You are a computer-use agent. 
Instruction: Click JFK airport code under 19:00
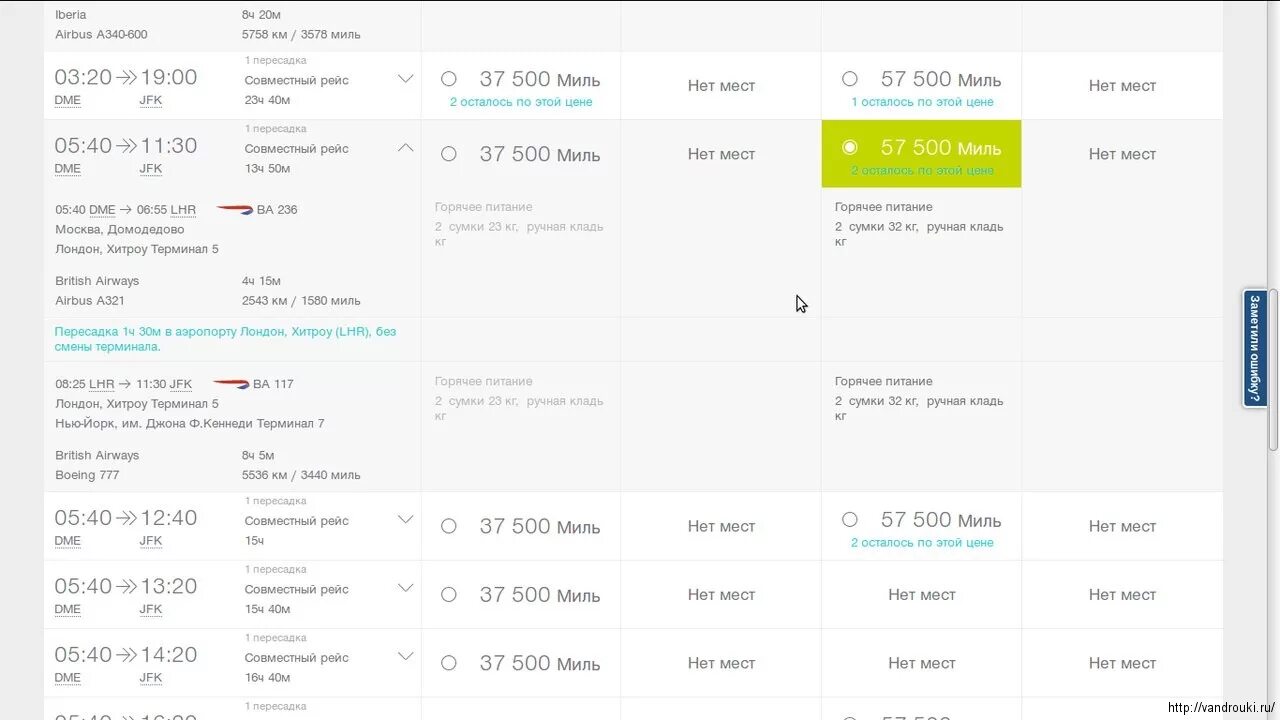(x=151, y=100)
